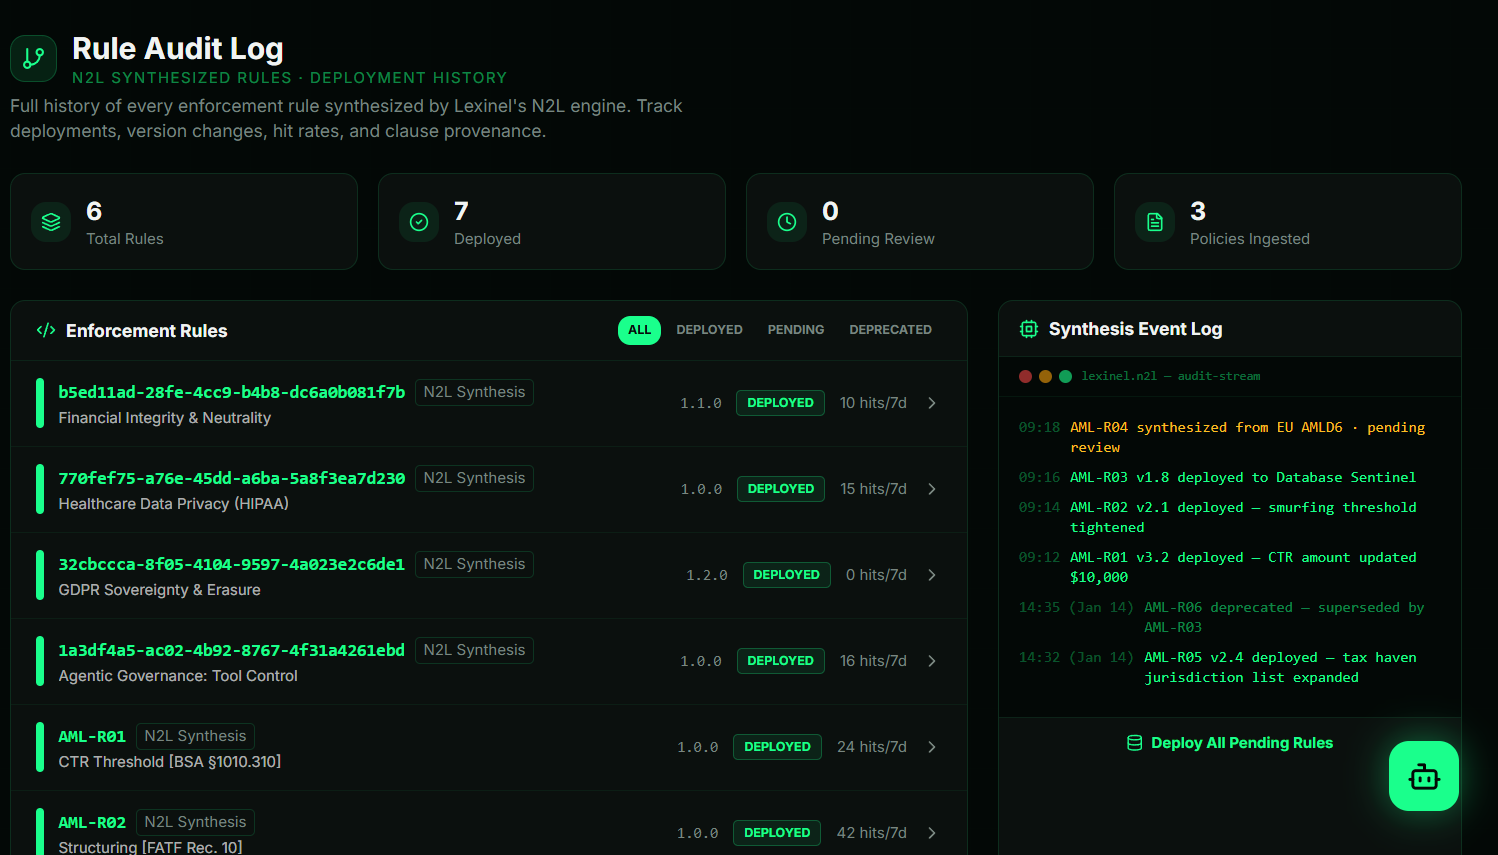Click the code brackets icon beside Enforcement Rules
1498x855 pixels.
44,330
